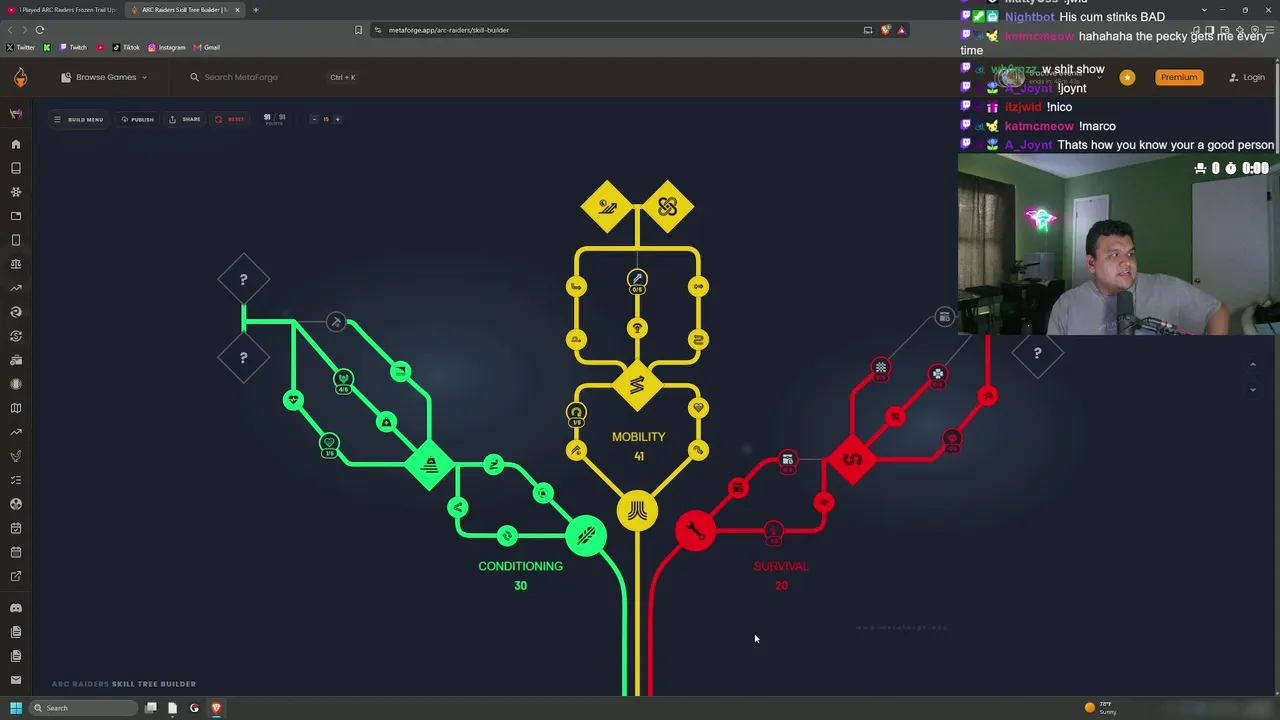Increase the zoom level with plus
The height and width of the screenshot is (720, 1280).
(337, 119)
